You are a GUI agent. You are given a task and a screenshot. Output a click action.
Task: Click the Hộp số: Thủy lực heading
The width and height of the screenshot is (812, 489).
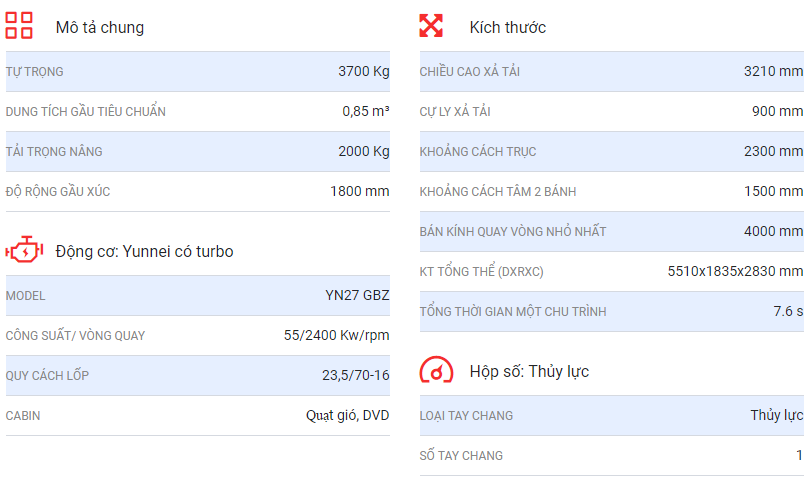(529, 371)
